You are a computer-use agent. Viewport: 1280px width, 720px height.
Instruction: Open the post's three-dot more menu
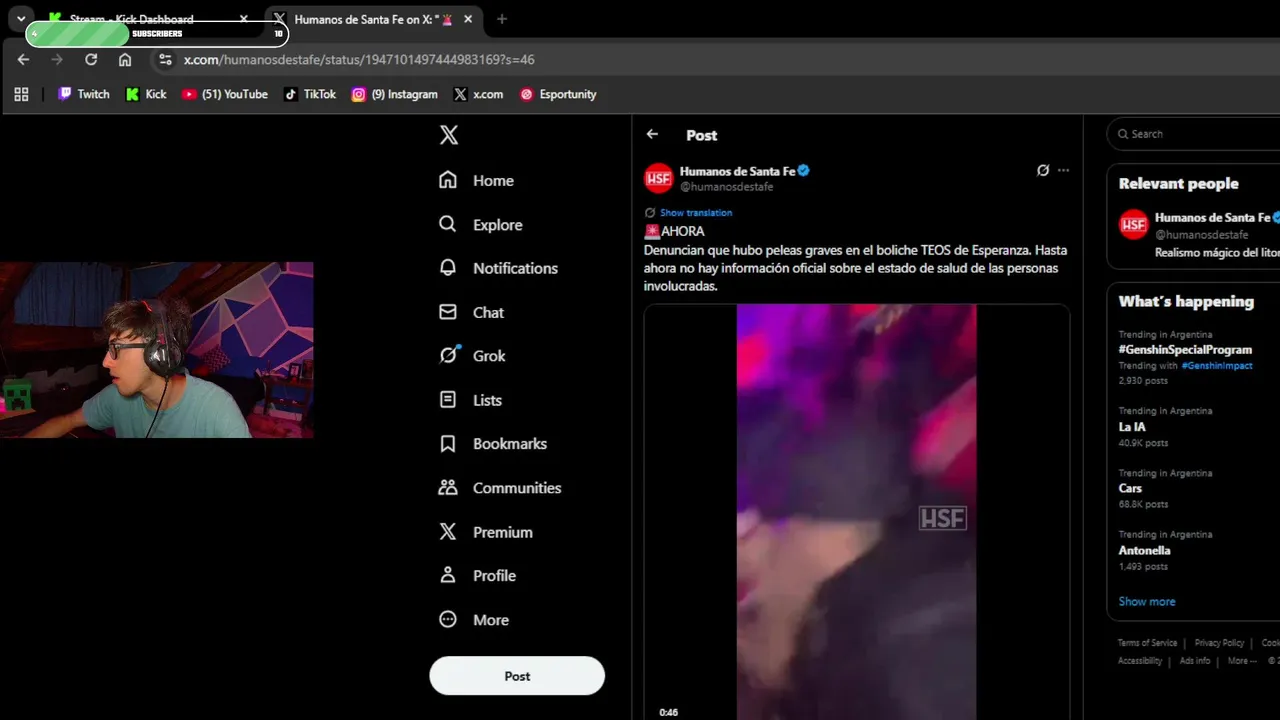point(1063,170)
